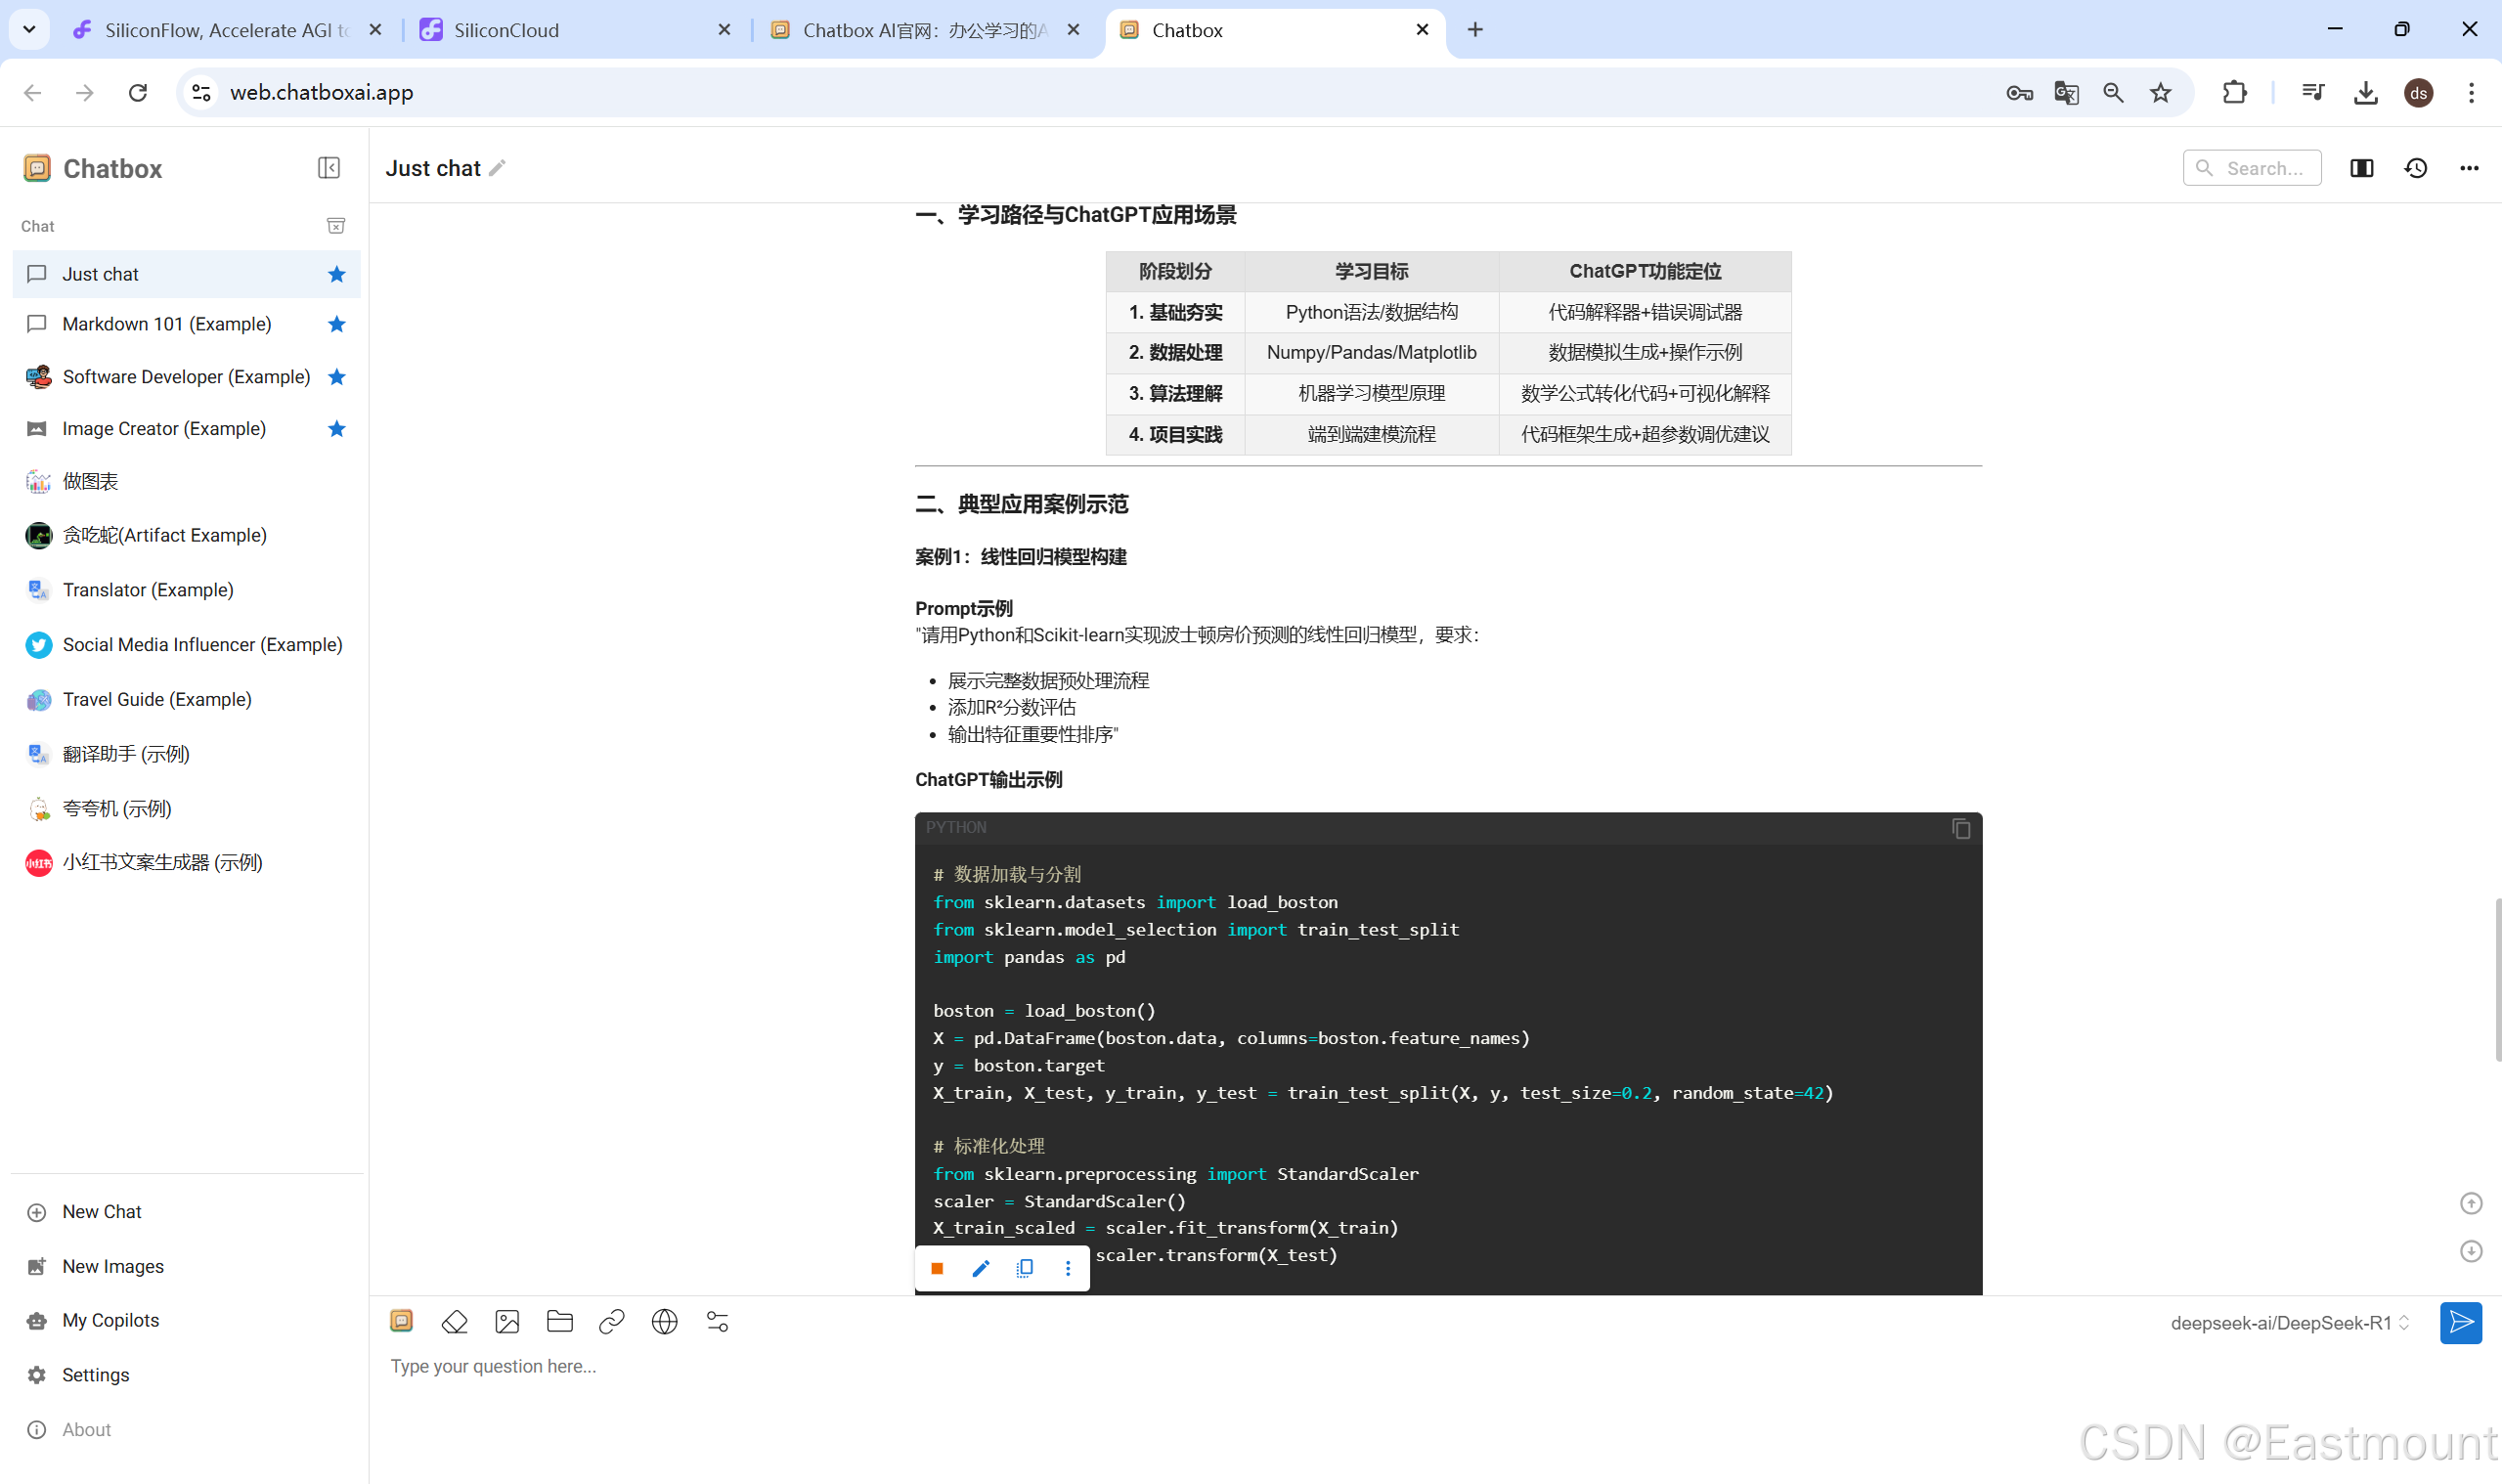Screen dimensions: 2502x1484
Task: Open Settings from sidebar
Action: pos(95,1375)
